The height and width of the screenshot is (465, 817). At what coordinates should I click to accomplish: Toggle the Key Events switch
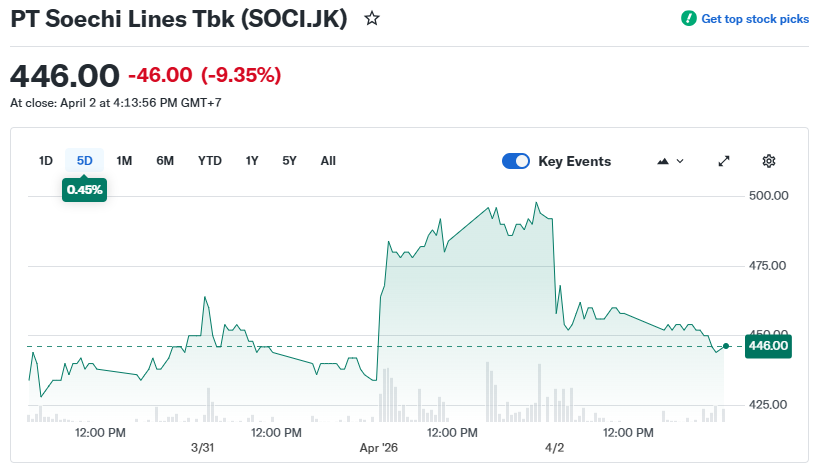(x=516, y=161)
